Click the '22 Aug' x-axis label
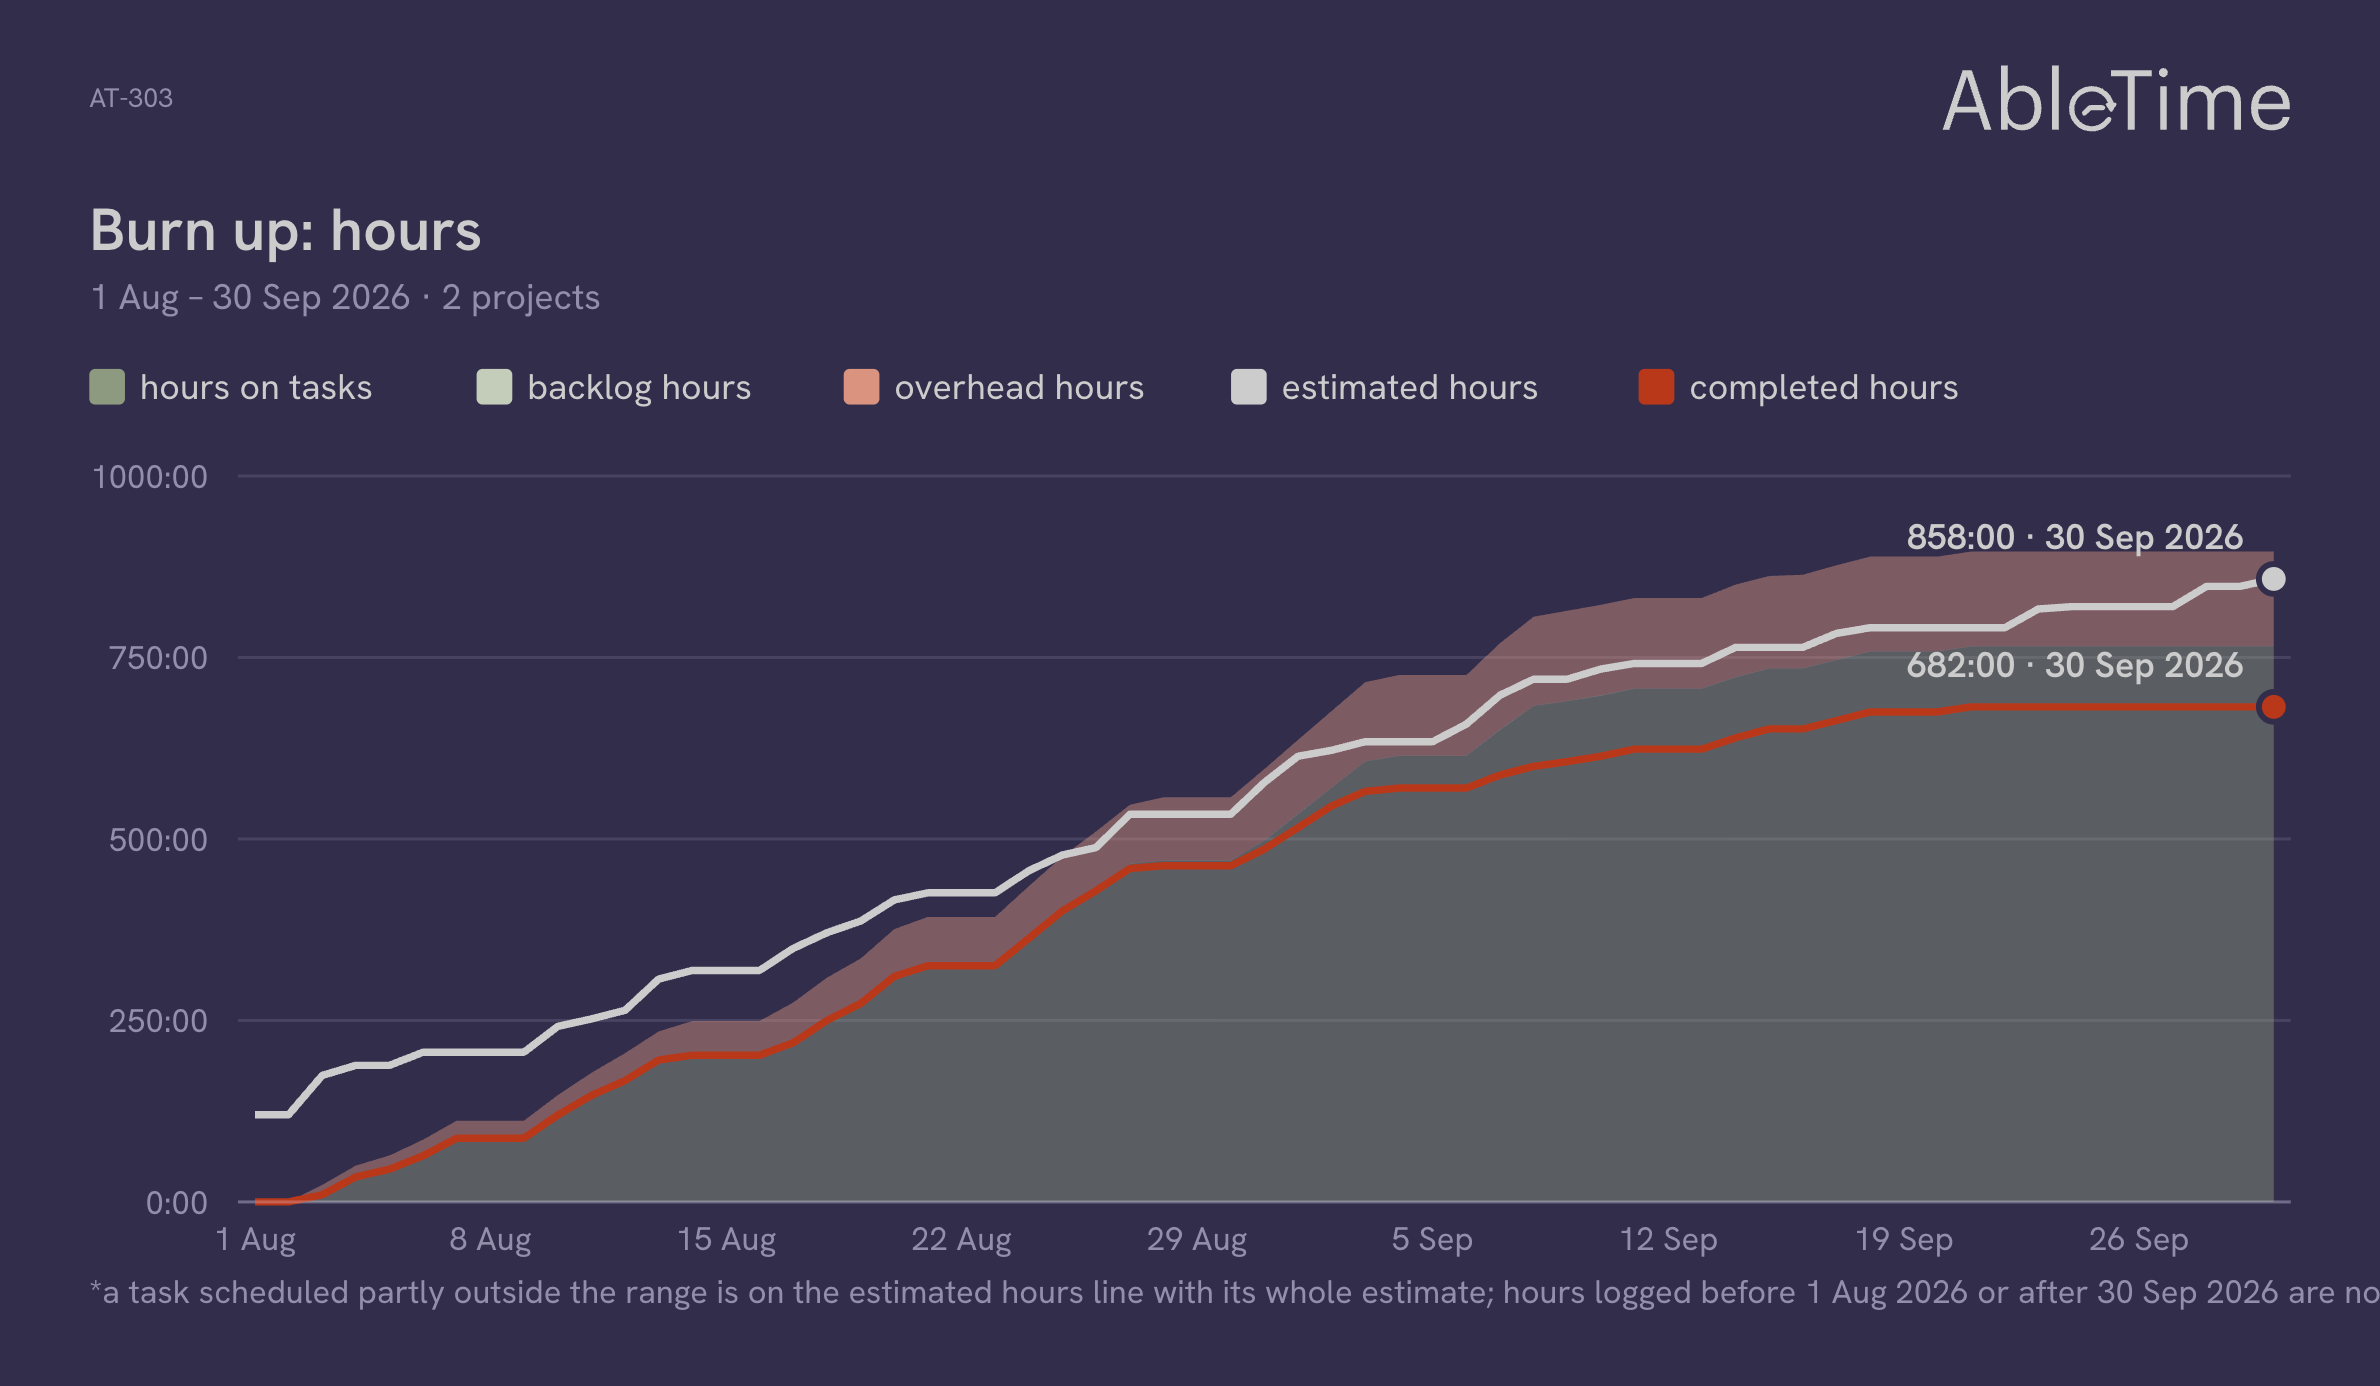 tap(961, 1240)
